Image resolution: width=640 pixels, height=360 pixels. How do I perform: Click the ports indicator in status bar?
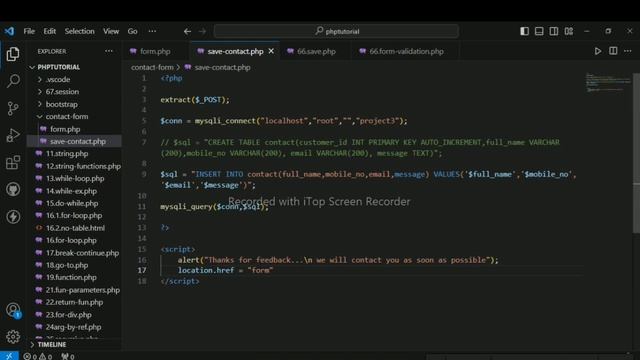tap(68, 356)
